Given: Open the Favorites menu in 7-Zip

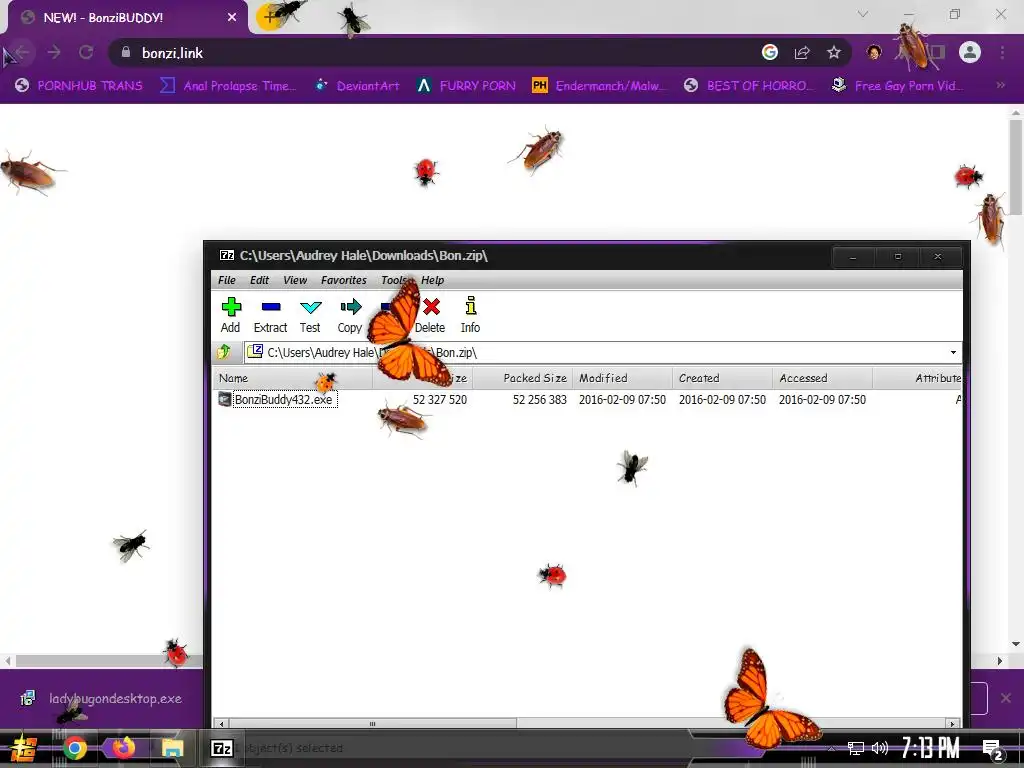Looking at the screenshot, I should (x=344, y=280).
